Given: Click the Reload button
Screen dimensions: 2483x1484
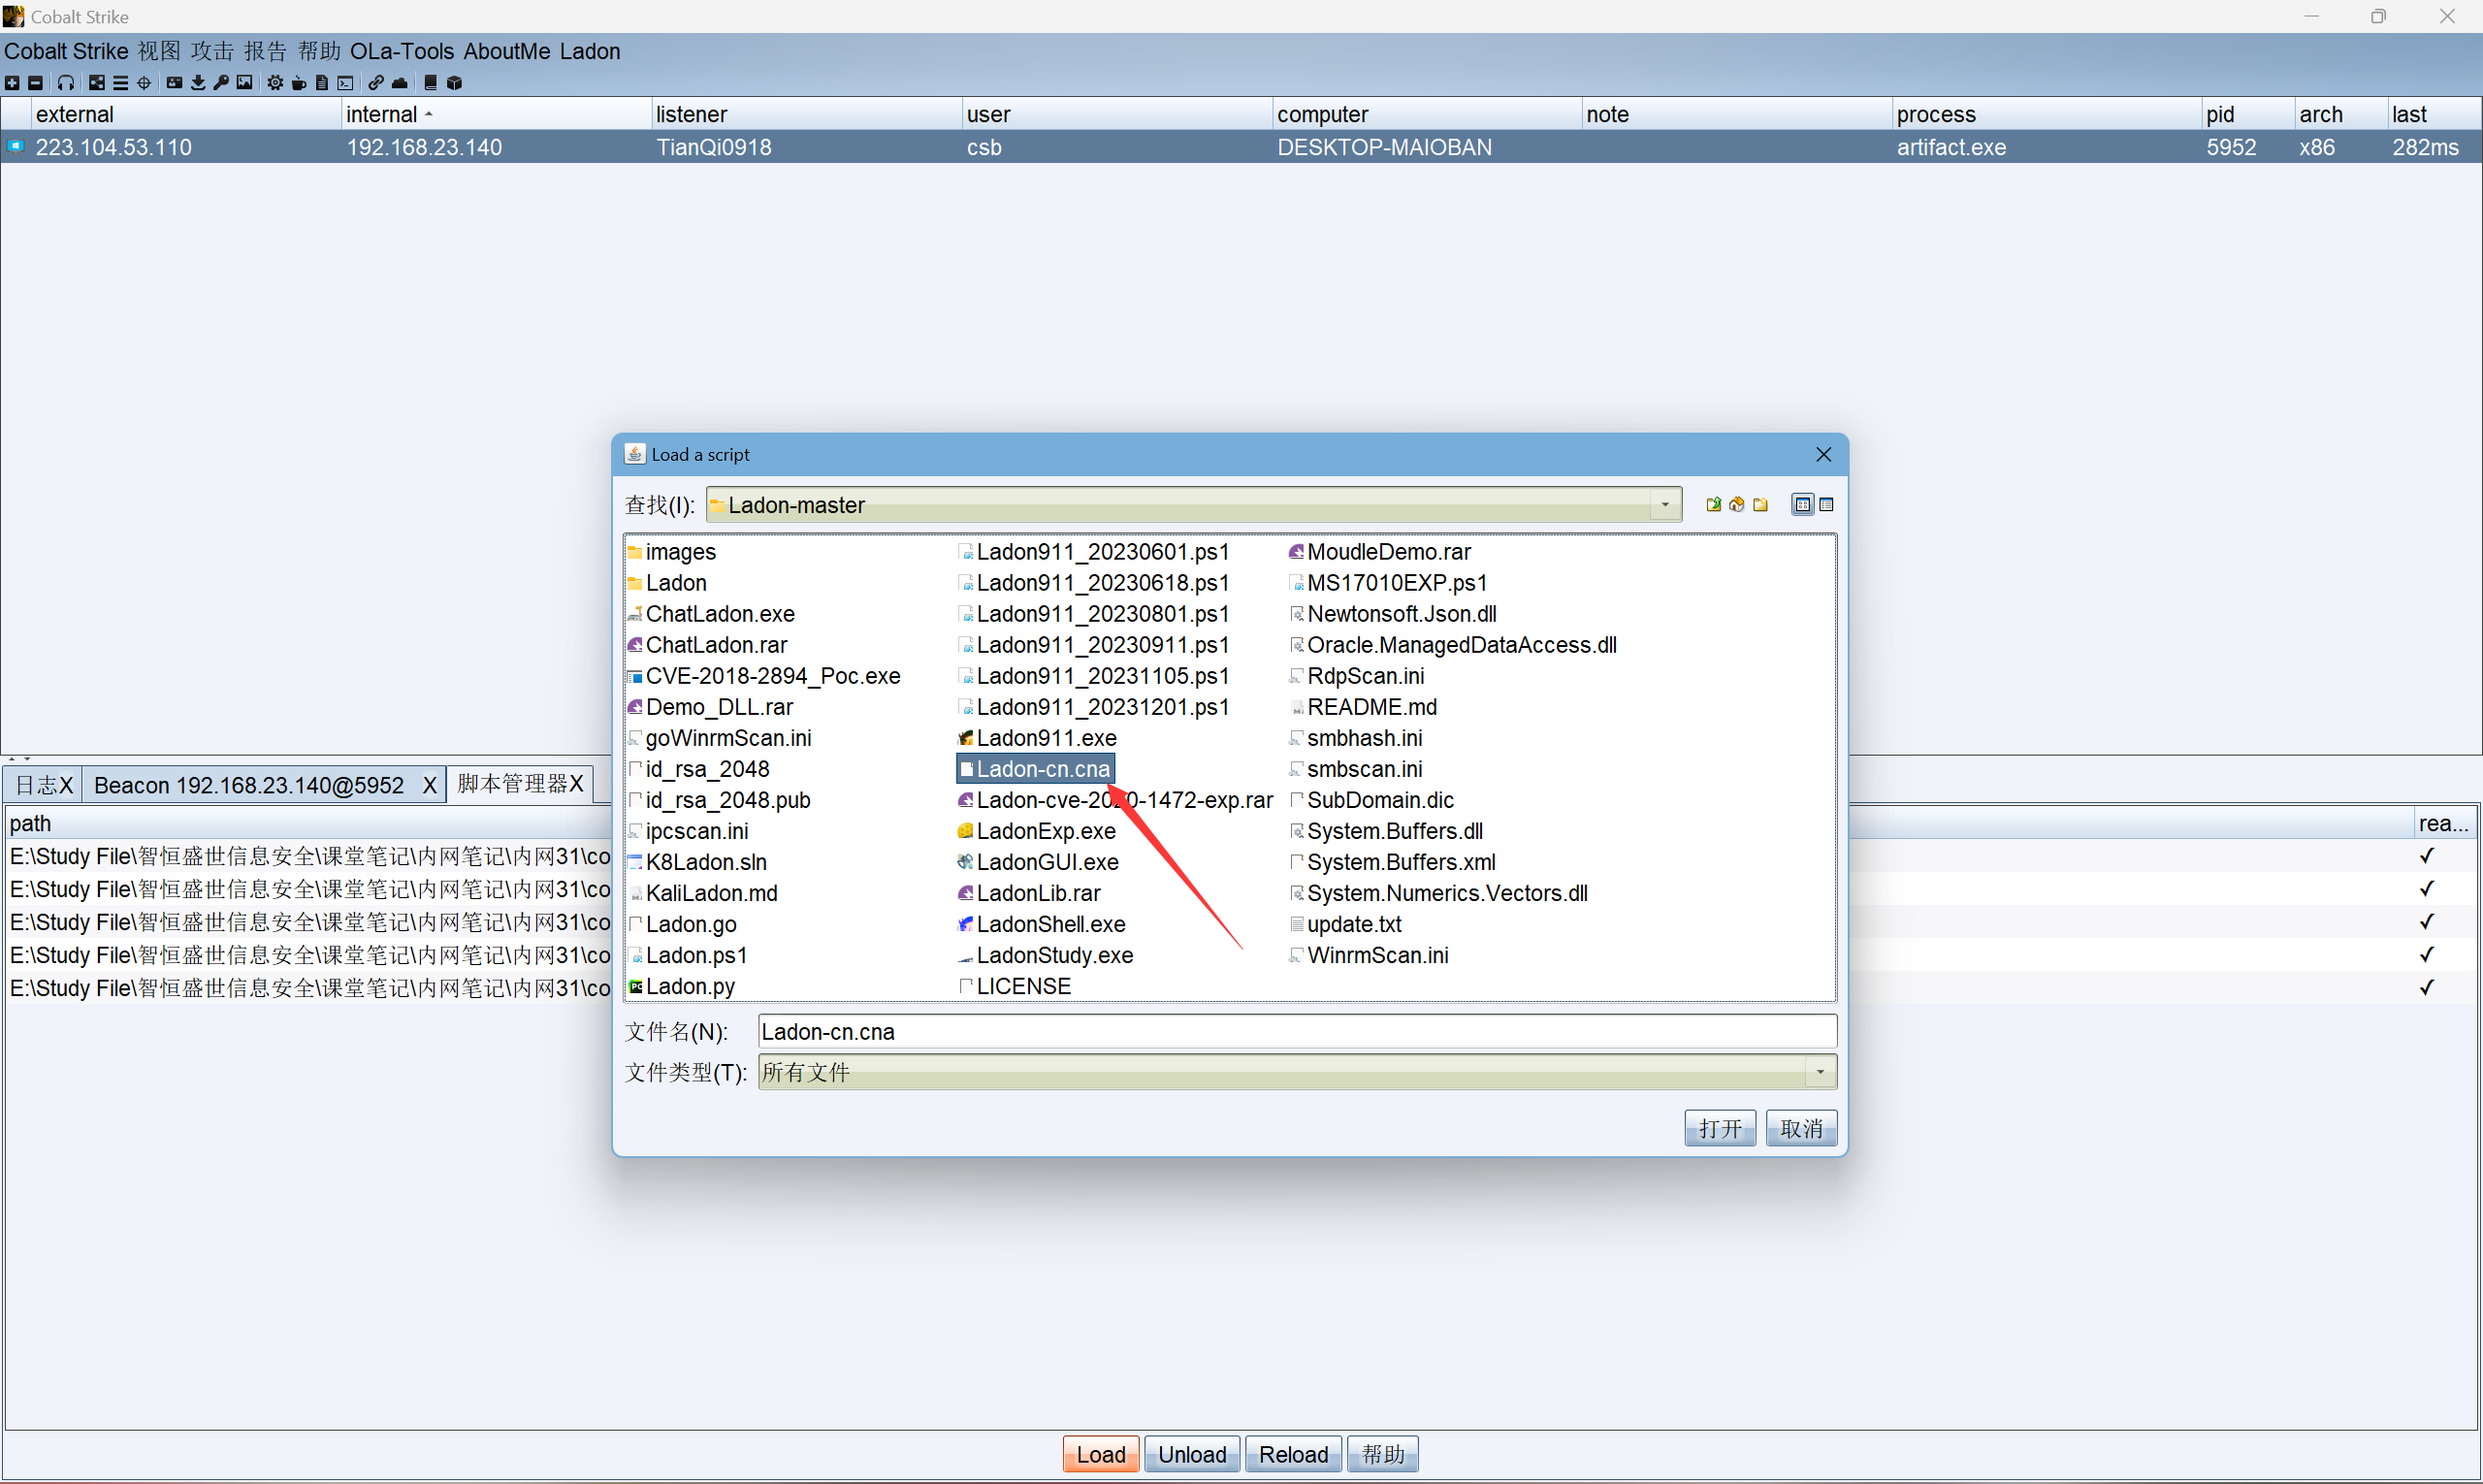Looking at the screenshot, I should pos(1293,1454).
